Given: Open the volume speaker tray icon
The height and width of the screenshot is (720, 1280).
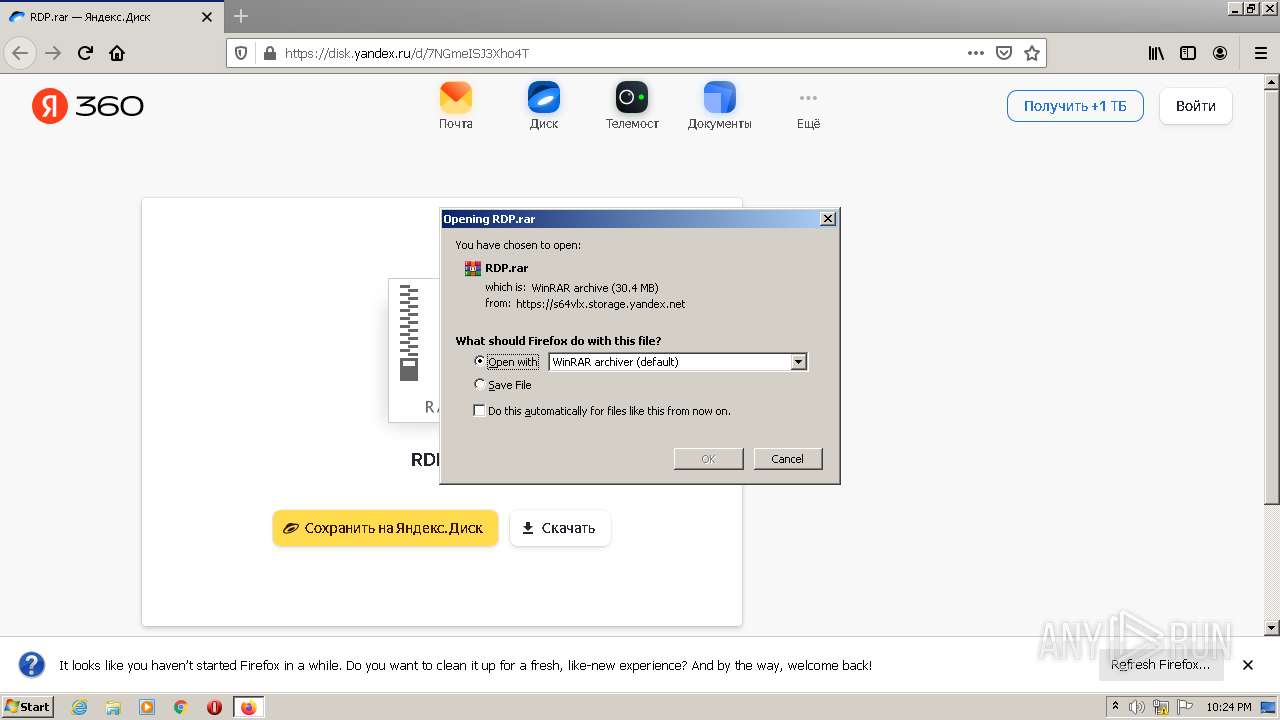Looking at the screenshot, I should pos(1137,707).
